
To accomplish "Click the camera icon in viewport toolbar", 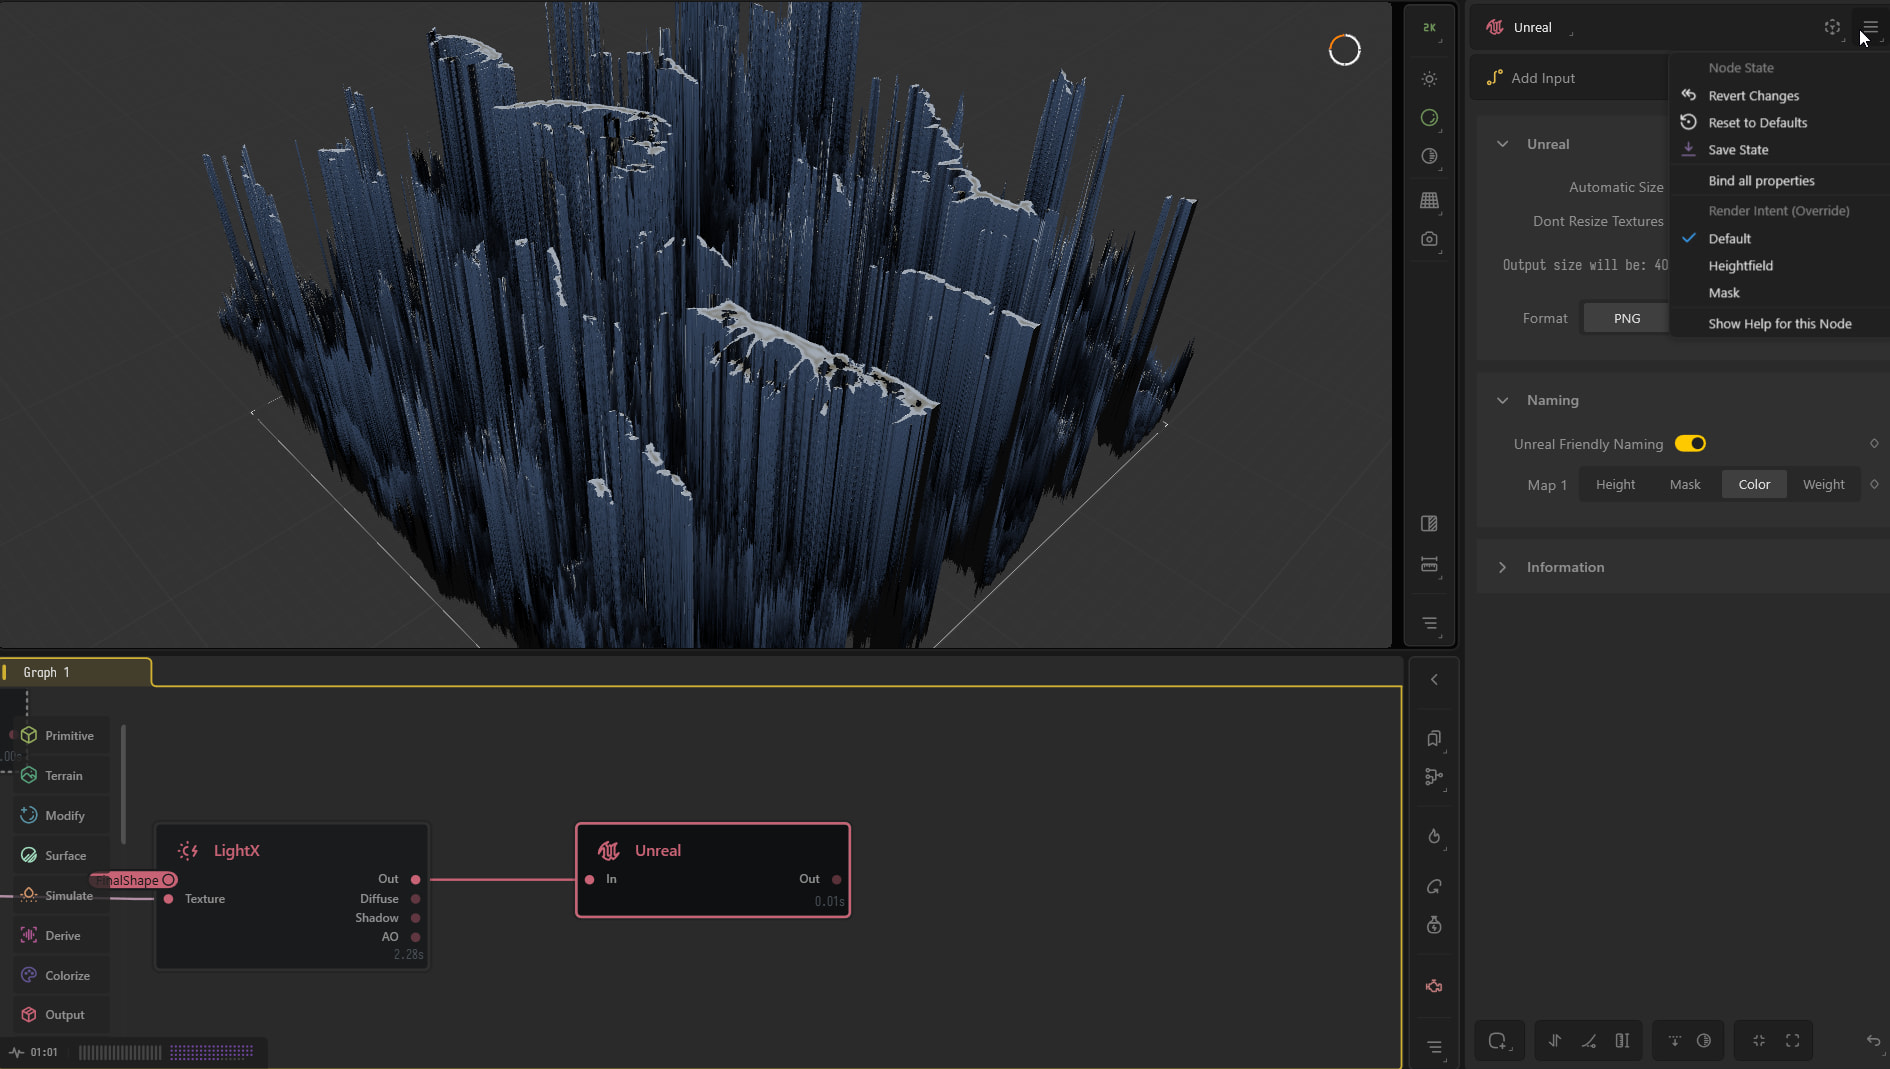I will [x=1429, y=239].
